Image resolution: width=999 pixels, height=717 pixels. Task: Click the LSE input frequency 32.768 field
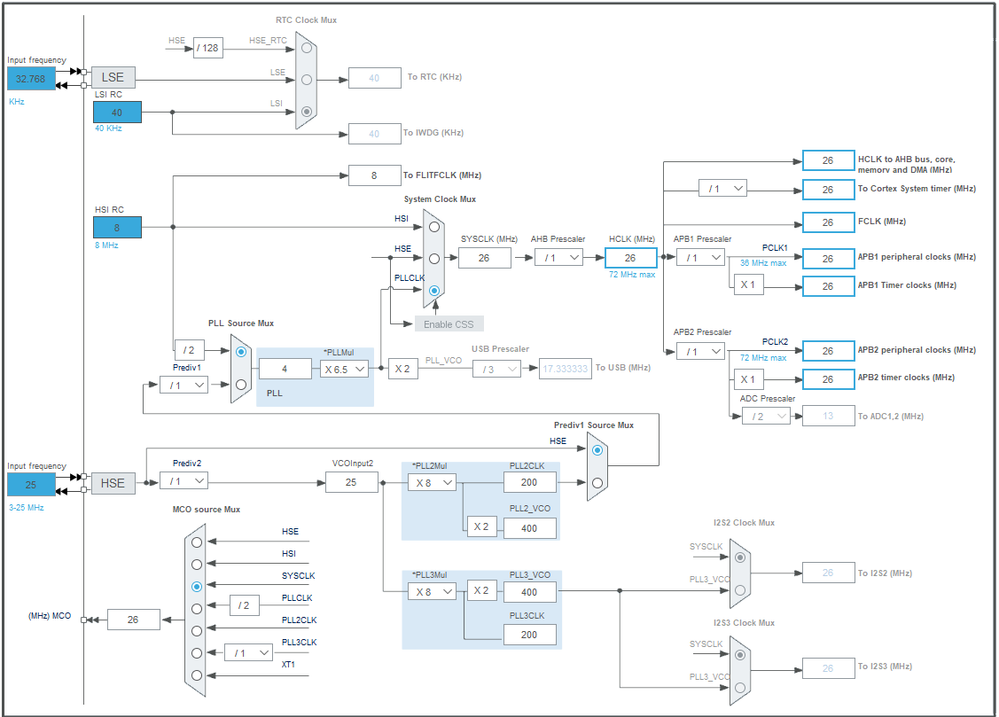[31, 78]
